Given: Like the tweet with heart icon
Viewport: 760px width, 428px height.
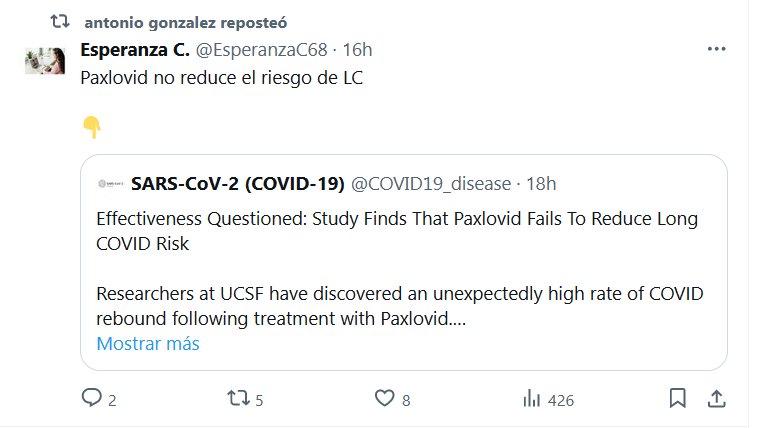Looking at the screenshot, I should click(x=383, y=399).
